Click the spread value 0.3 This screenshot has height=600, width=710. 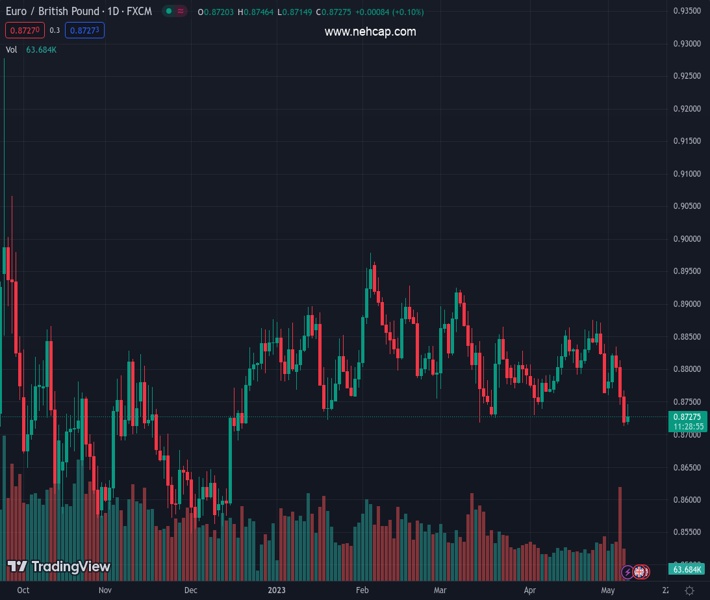pyautogui.click(x=55, y=30)
